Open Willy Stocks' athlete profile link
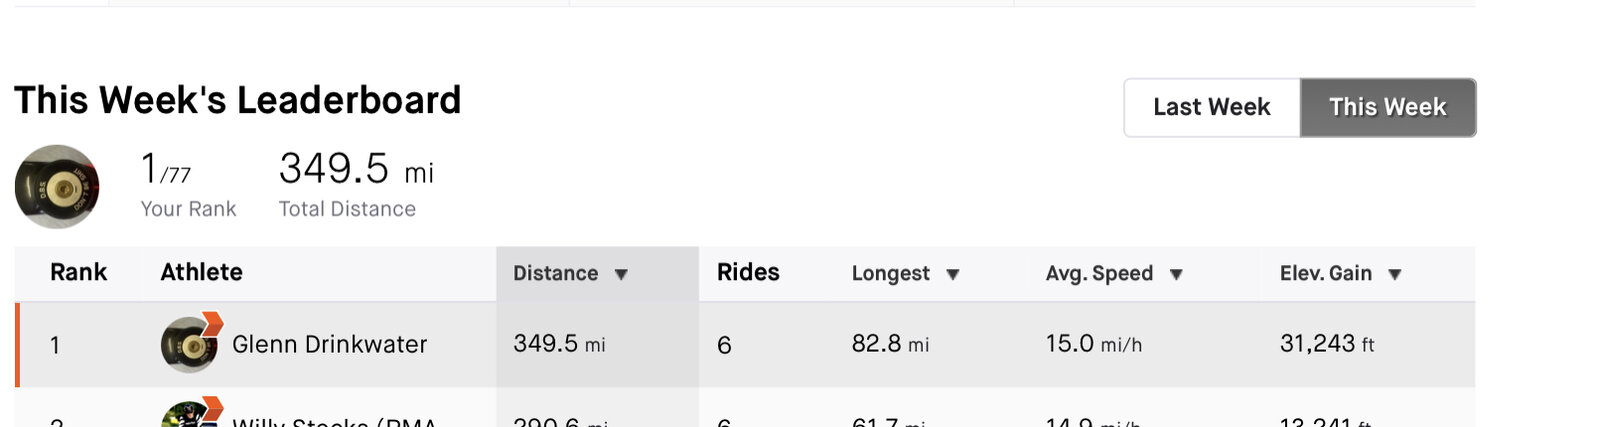The height and width of the screenshot is (427, 1600). (334, 422)
